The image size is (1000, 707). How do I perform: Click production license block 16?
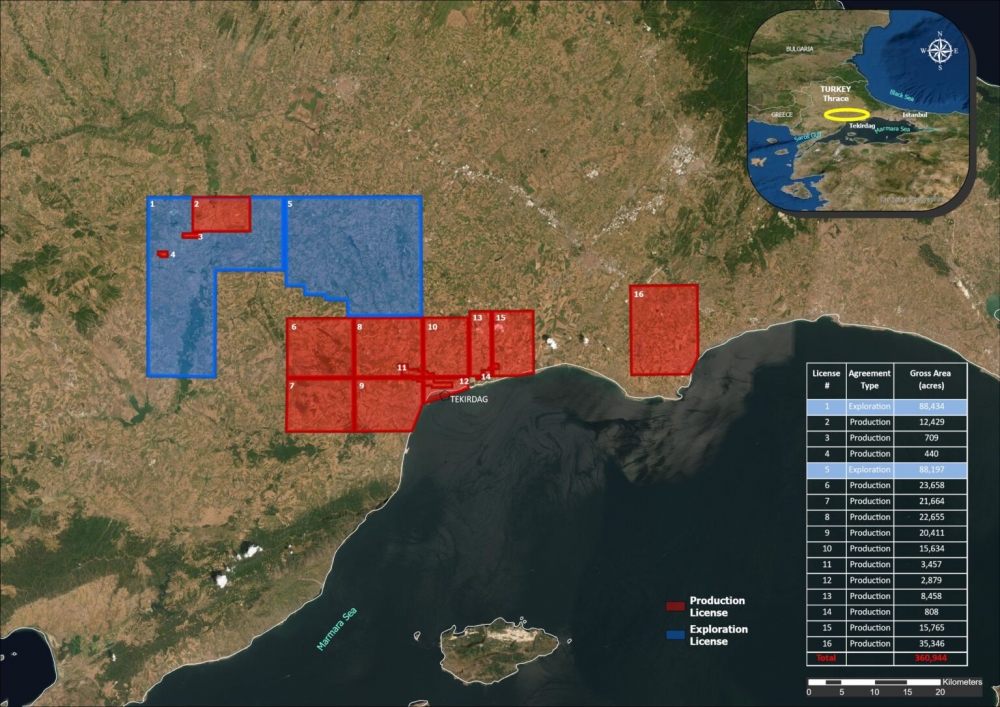[663, 330]
